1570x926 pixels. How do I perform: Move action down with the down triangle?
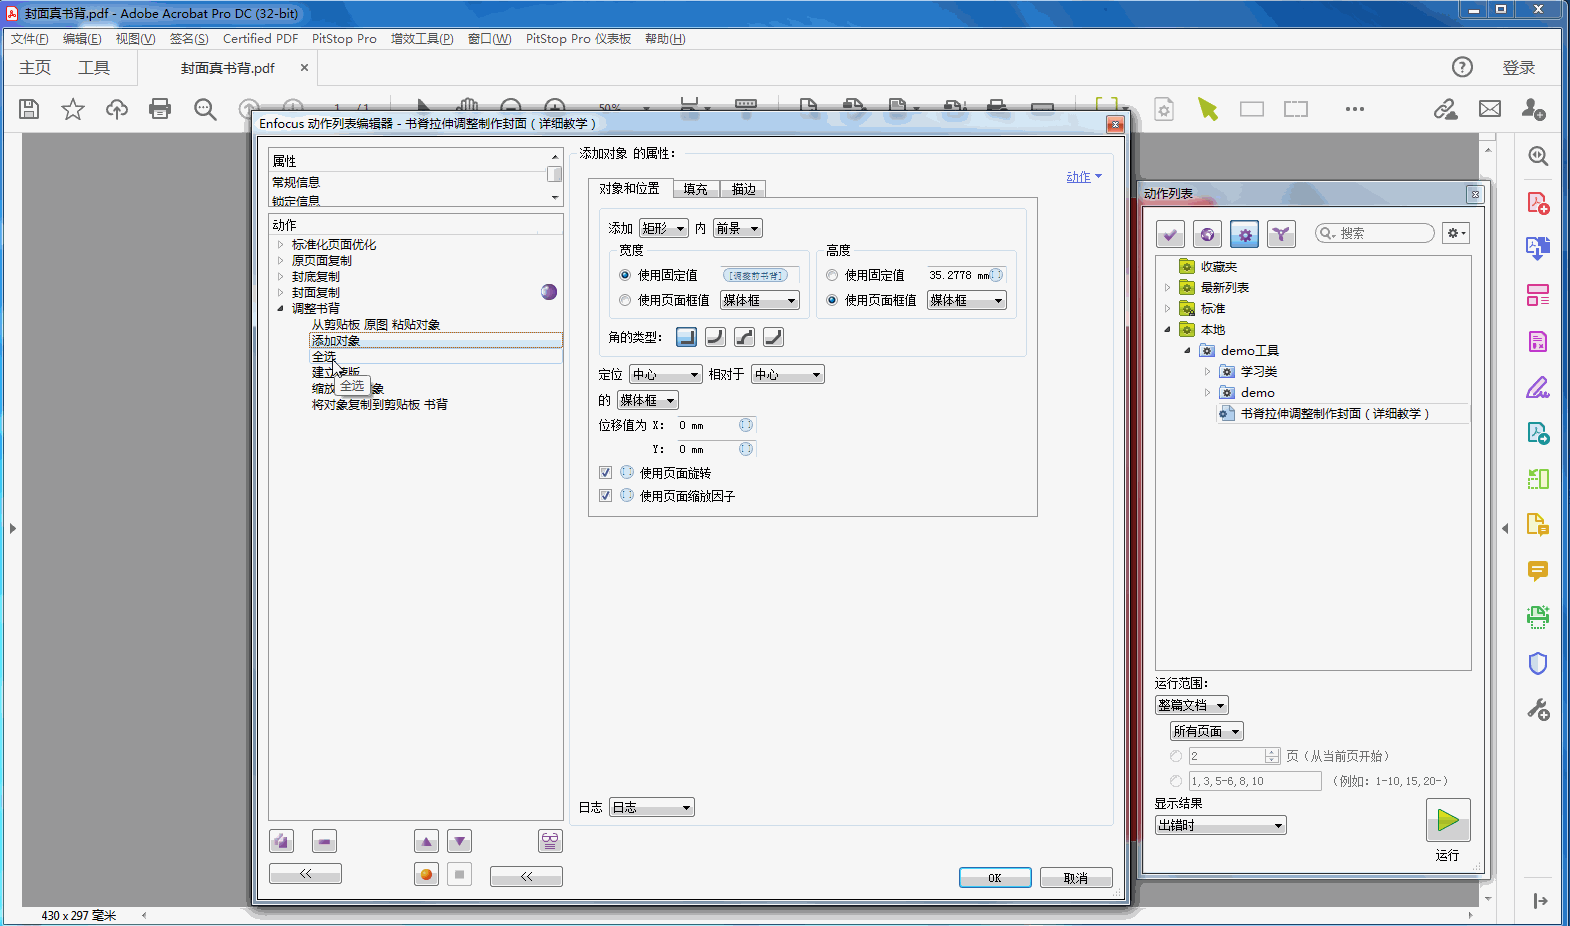click(x=459, y=841)
